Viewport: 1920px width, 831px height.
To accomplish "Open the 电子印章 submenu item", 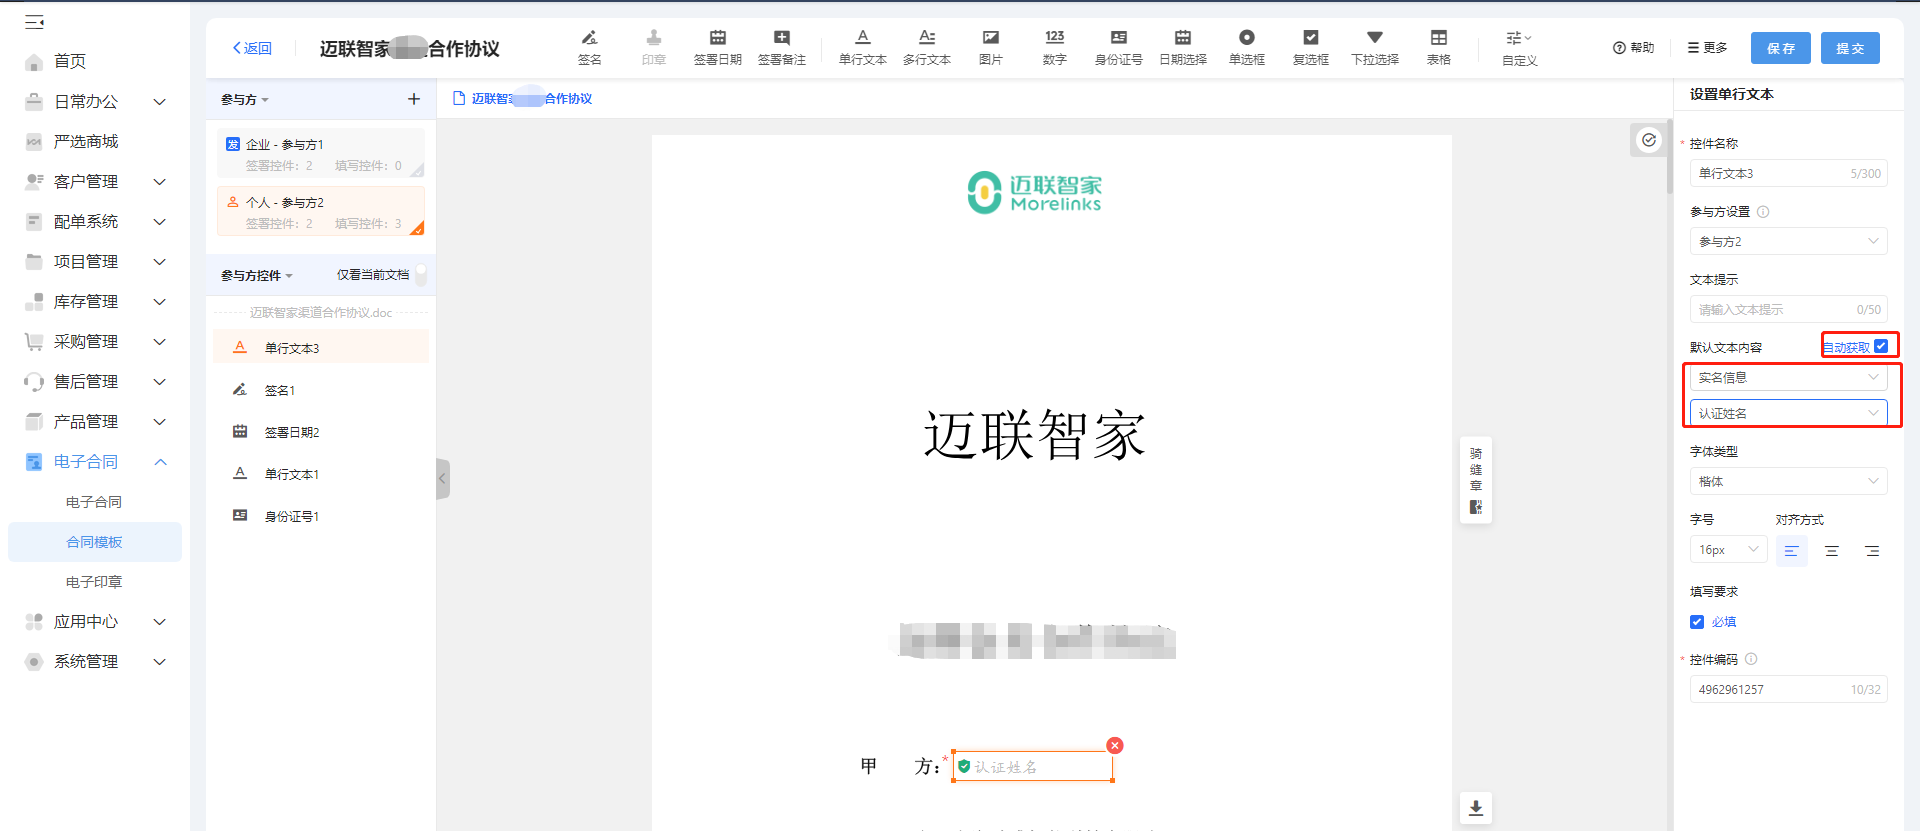I will [94, 582].
